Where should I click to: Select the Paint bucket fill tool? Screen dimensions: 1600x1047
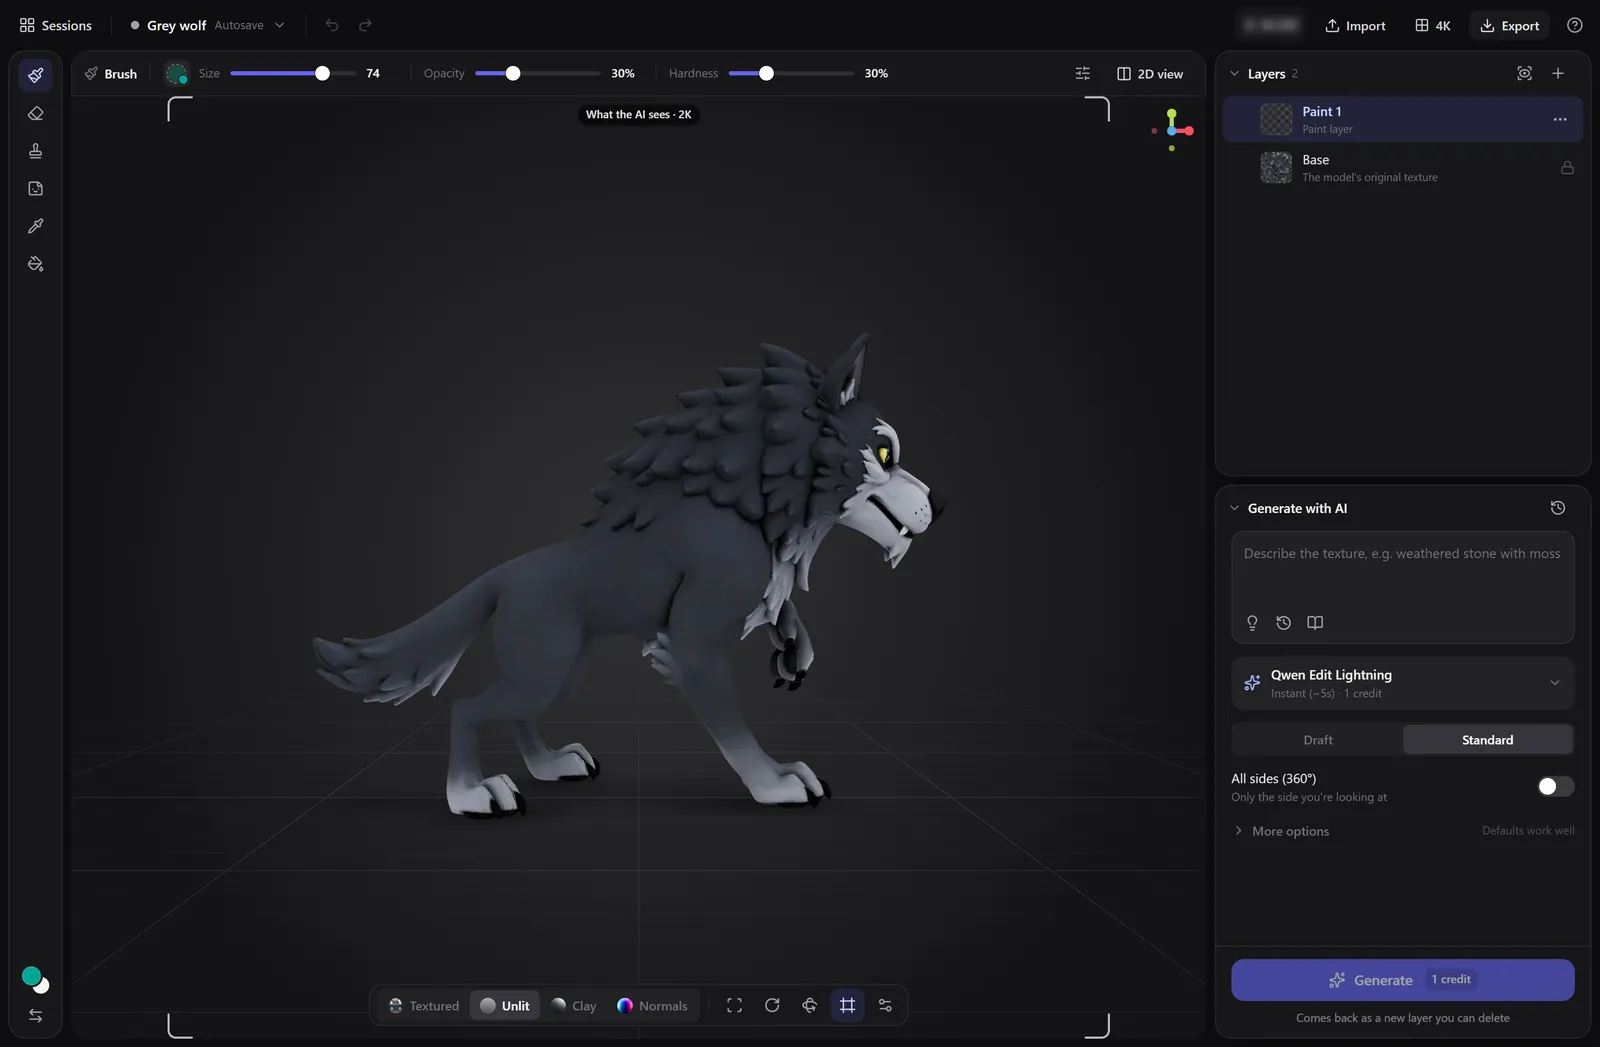(x=36, y=264)
